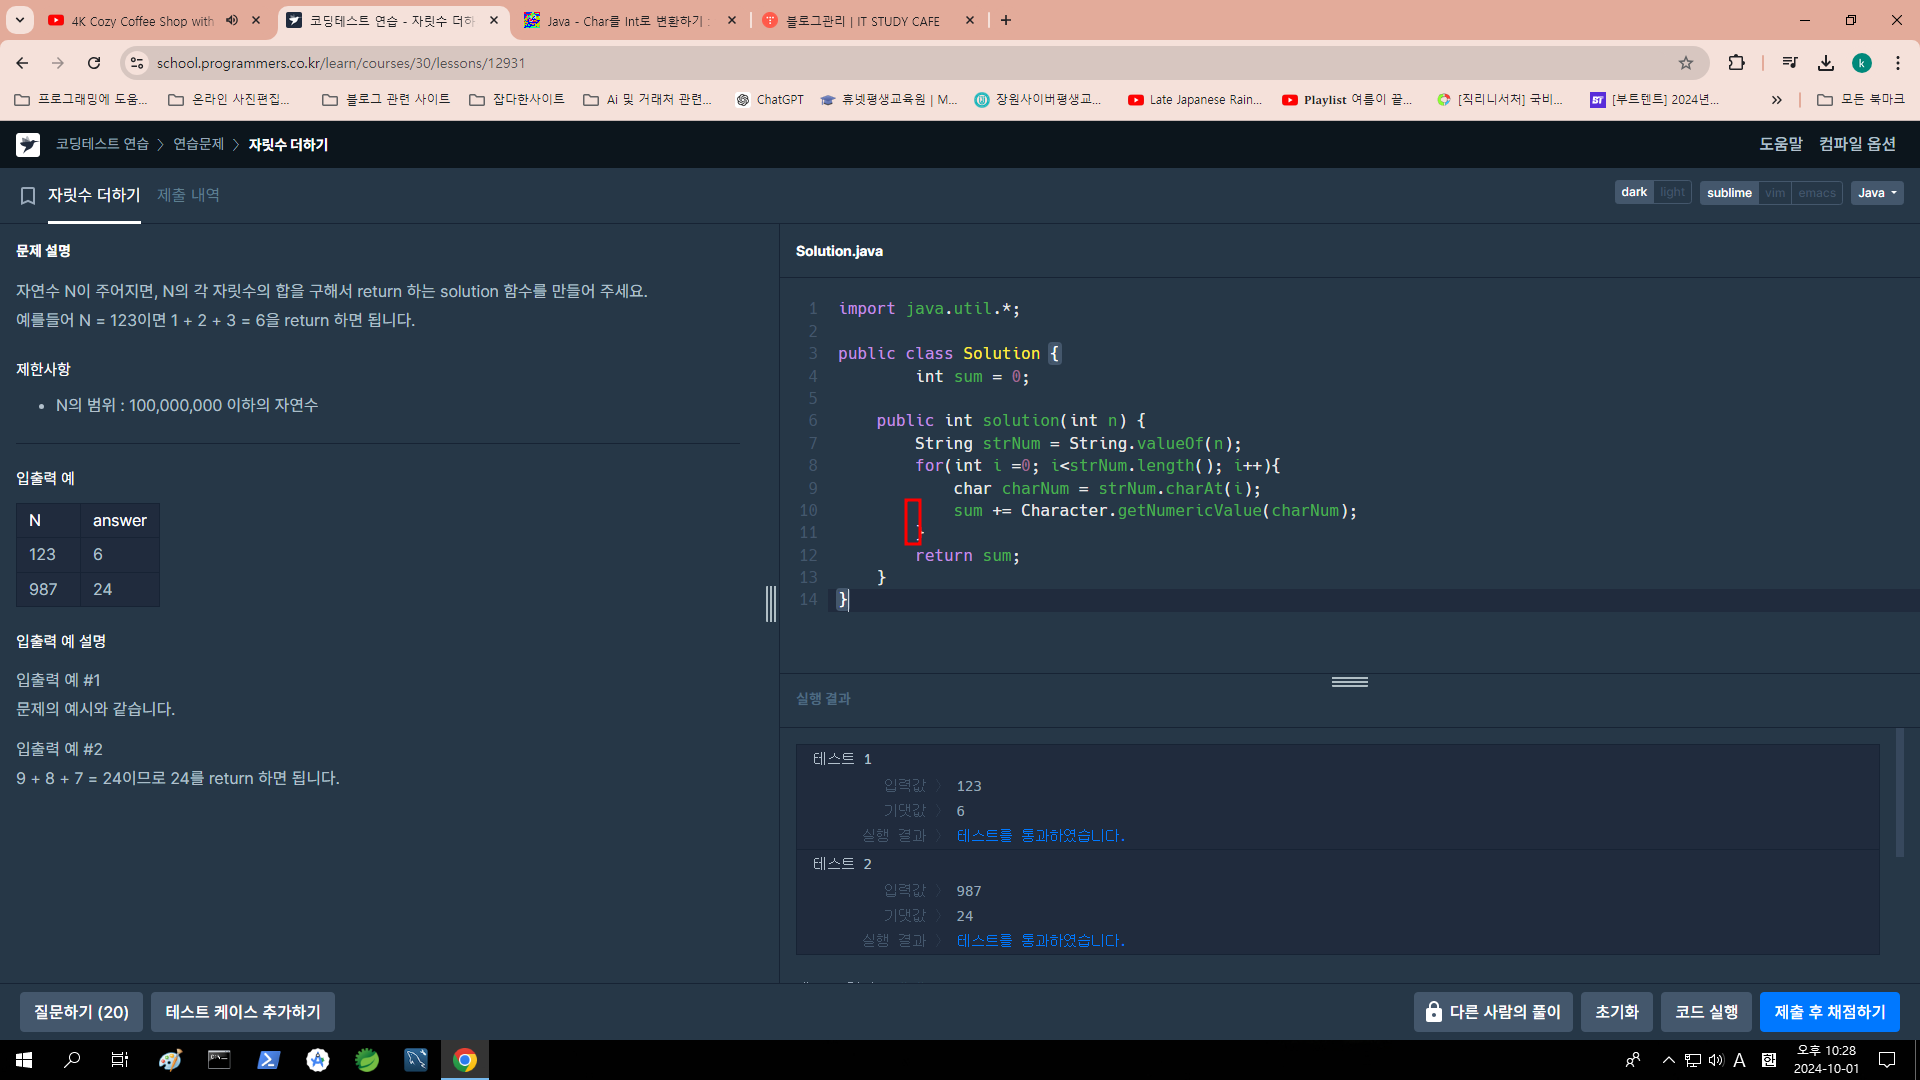1920x1080 pixels.
Task: Select vim keybinding mode
Action: point(1775,193)
